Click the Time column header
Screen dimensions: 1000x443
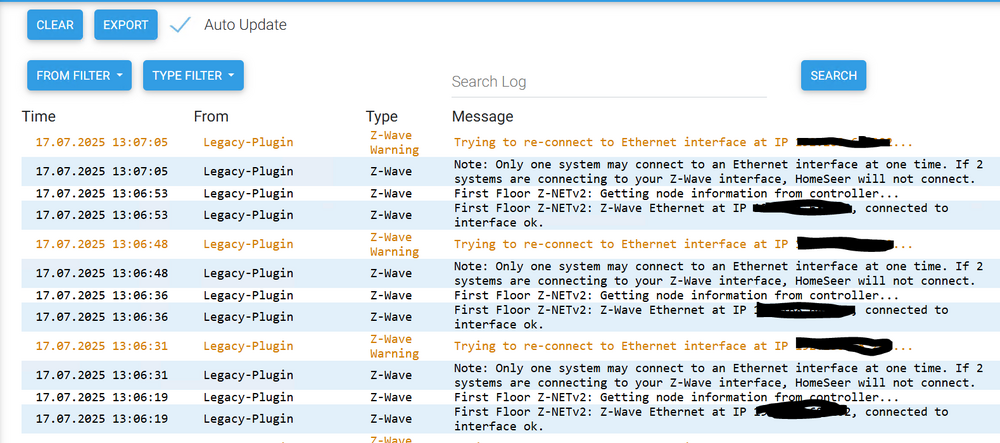[x=39, y=117]
